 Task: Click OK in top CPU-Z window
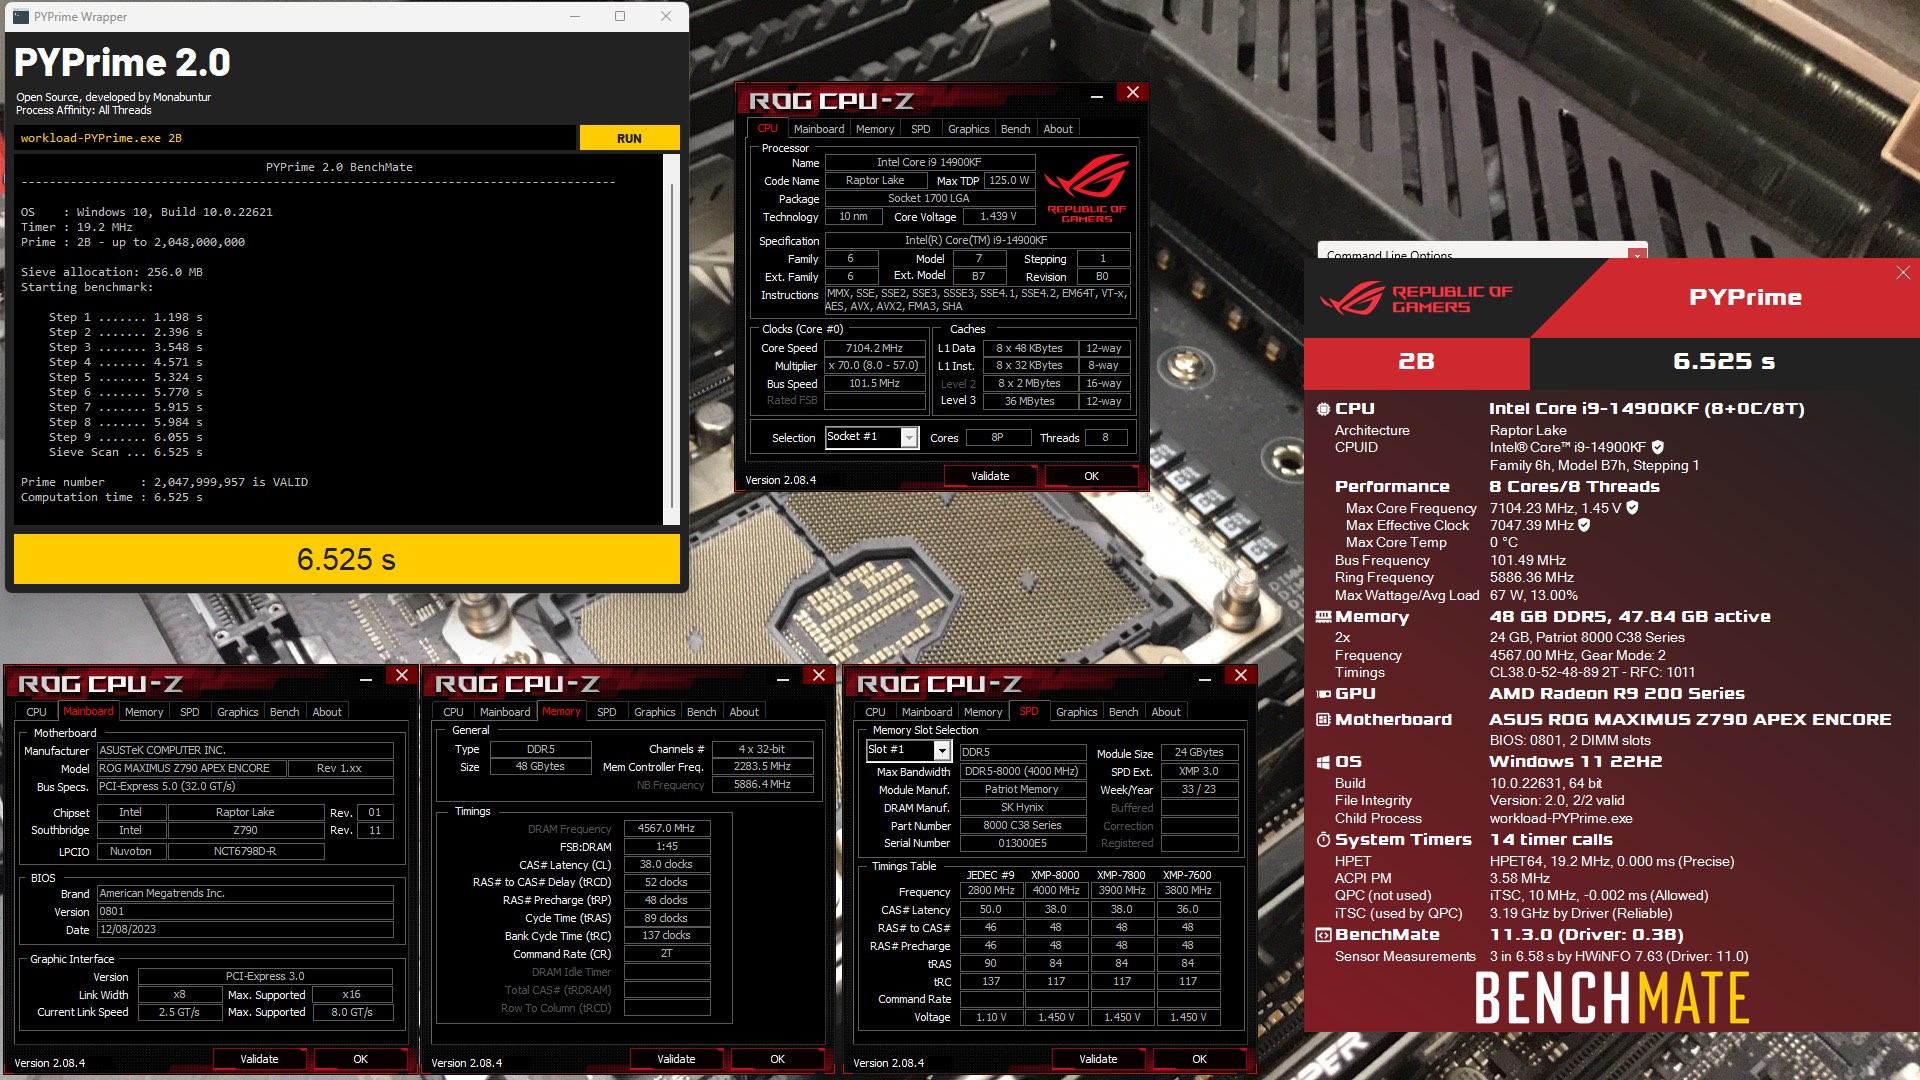click(x=1092, y=476)
